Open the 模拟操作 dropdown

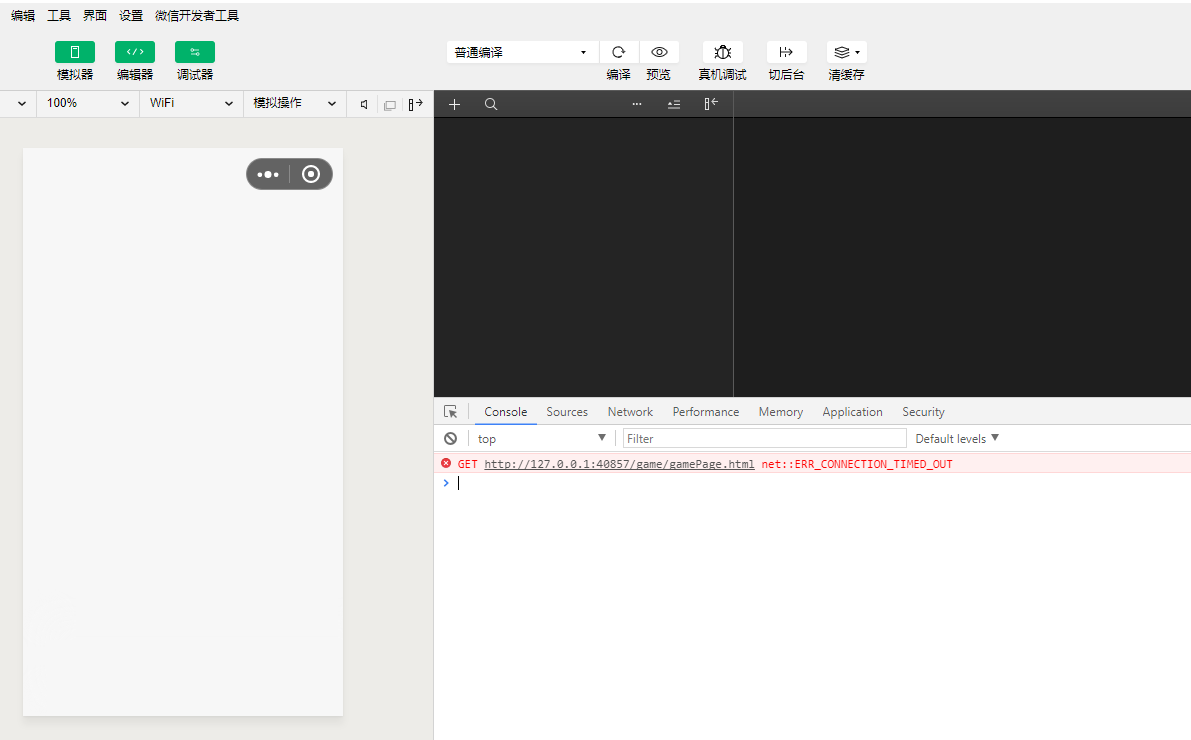point(295,103)
